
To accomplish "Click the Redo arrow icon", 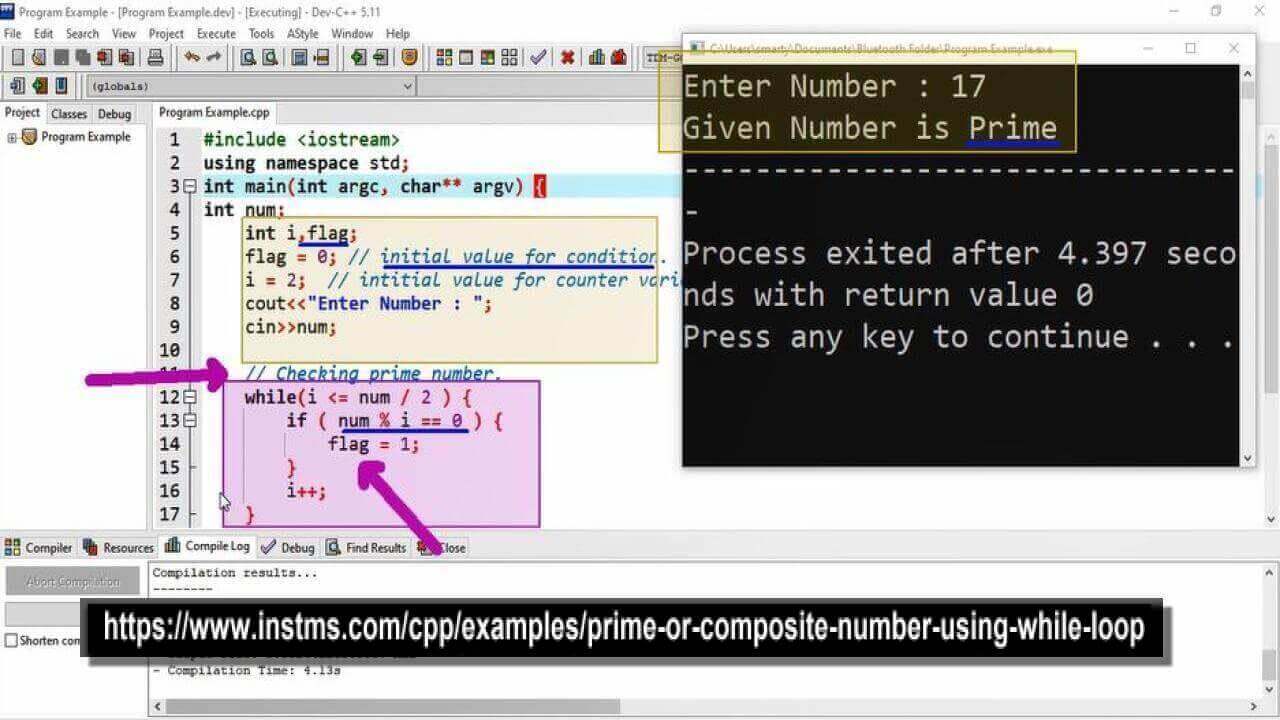I will 214,57.
